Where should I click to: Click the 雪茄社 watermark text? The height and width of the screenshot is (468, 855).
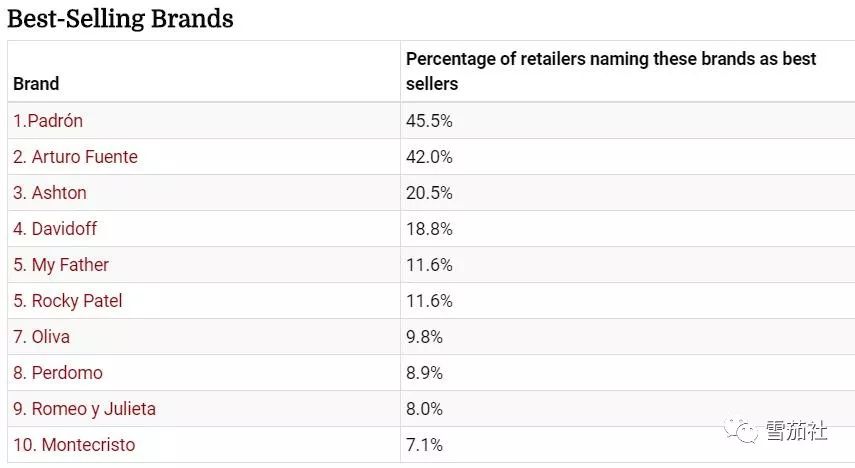click(797, 432)
